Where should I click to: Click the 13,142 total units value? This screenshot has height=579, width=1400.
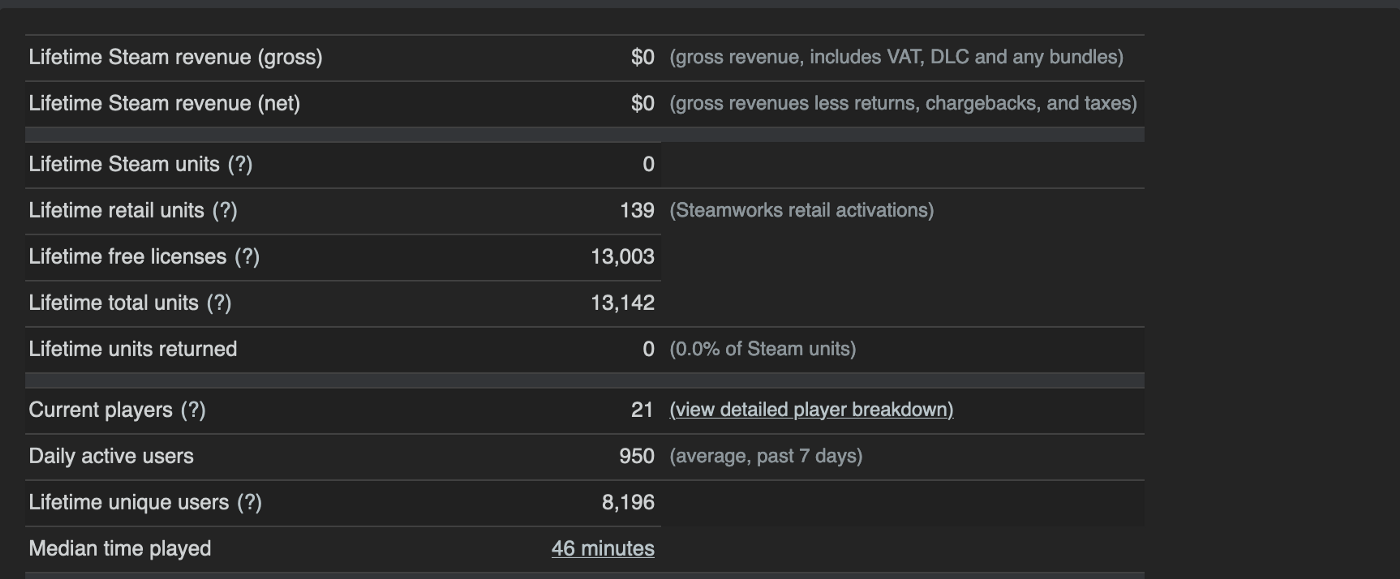pyautogui.click(x=622, y=303)
